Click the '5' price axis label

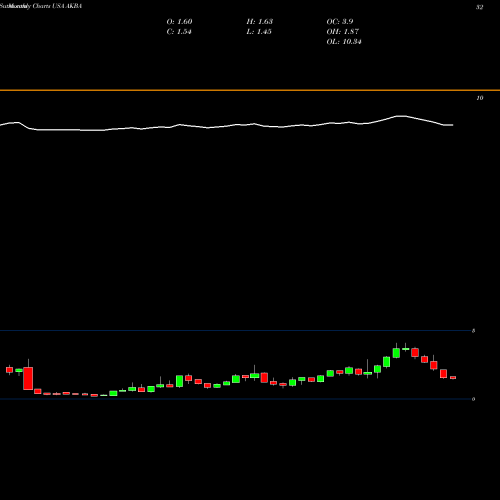473,331
